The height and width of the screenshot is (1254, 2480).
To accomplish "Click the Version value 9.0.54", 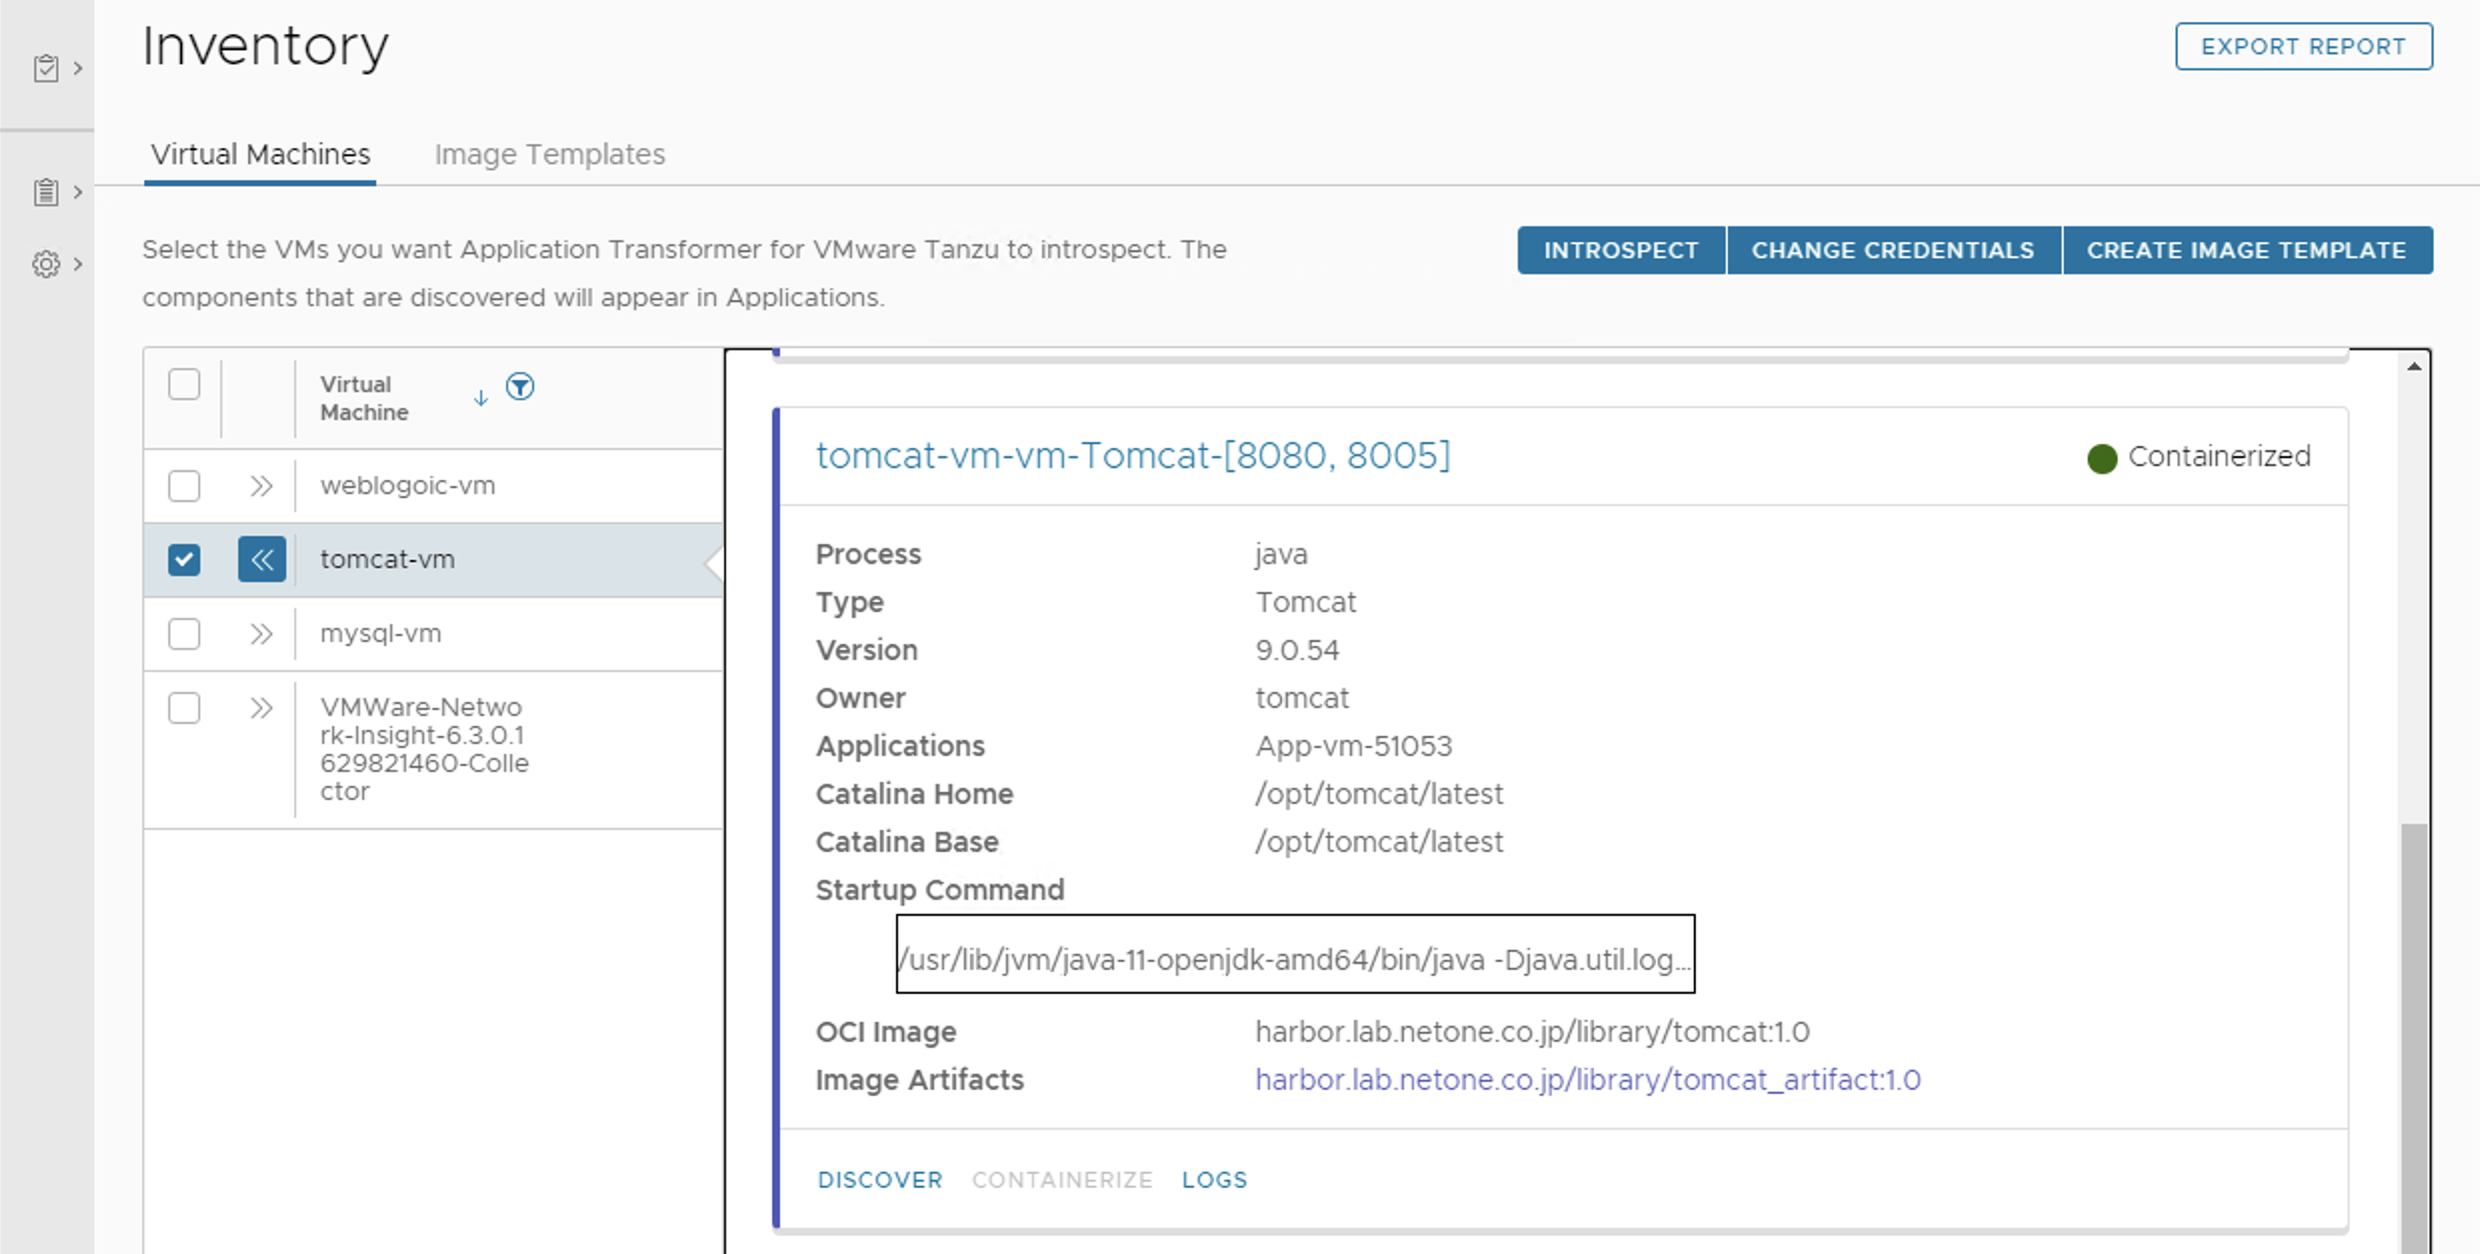I will [1297, 650].
